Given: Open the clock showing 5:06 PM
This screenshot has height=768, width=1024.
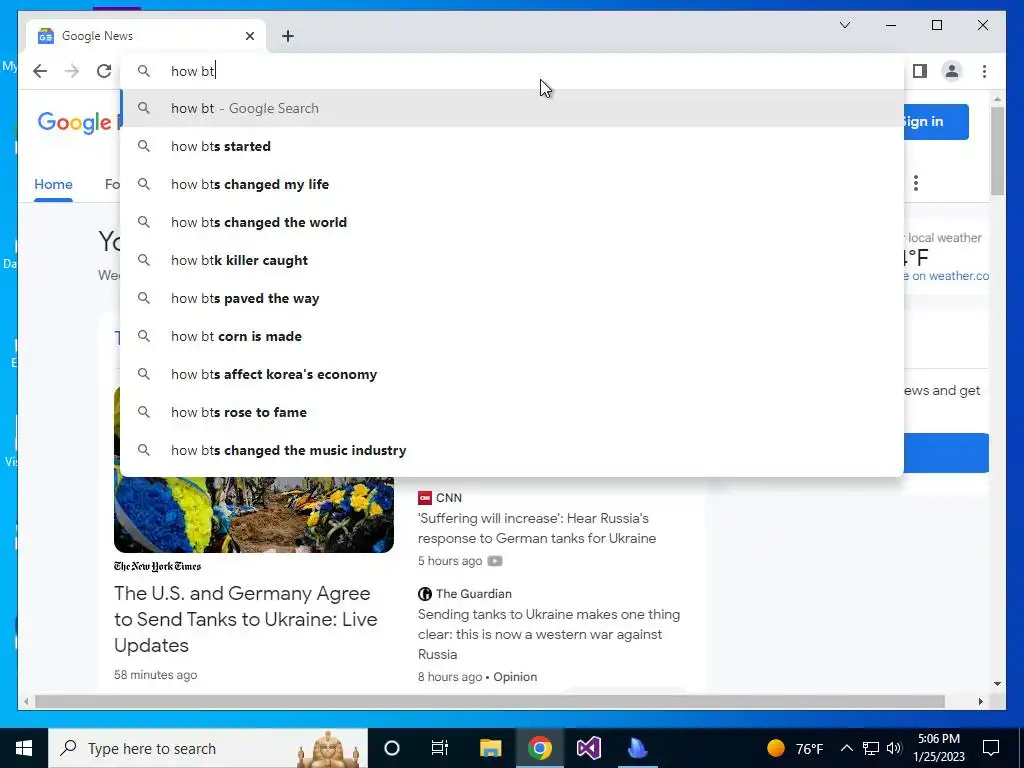Looking at the screenshot, I should (938, 748).
